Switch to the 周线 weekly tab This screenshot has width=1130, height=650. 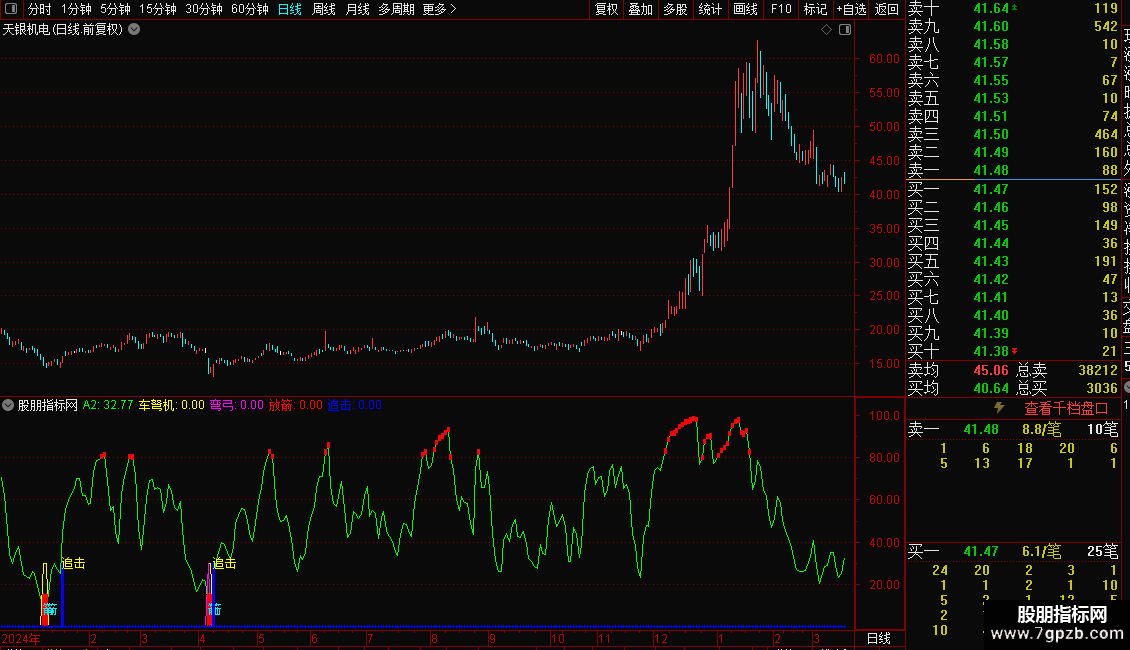click(324, 9)
